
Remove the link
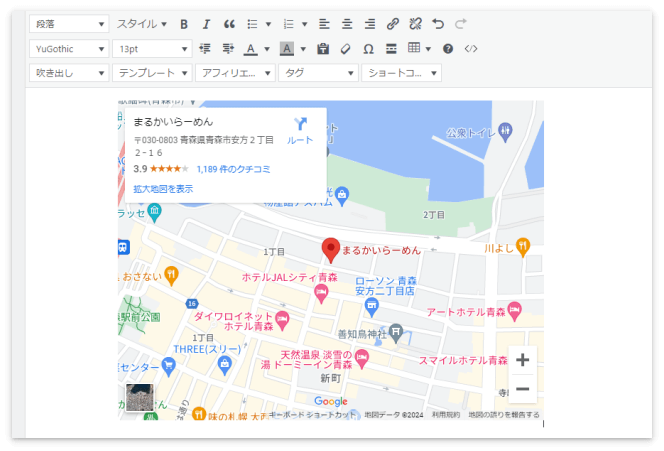pyautogui.click(x=415, y=24)
